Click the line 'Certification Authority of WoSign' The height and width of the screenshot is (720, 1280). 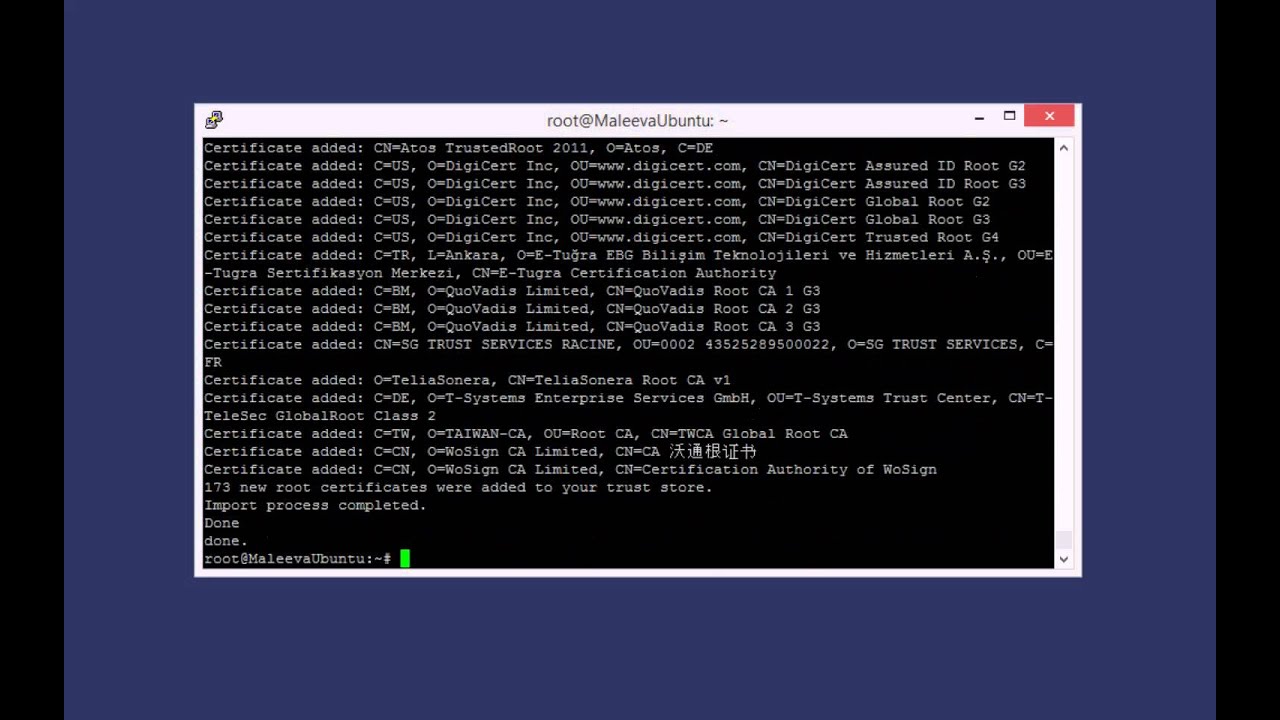pos(570,470)
